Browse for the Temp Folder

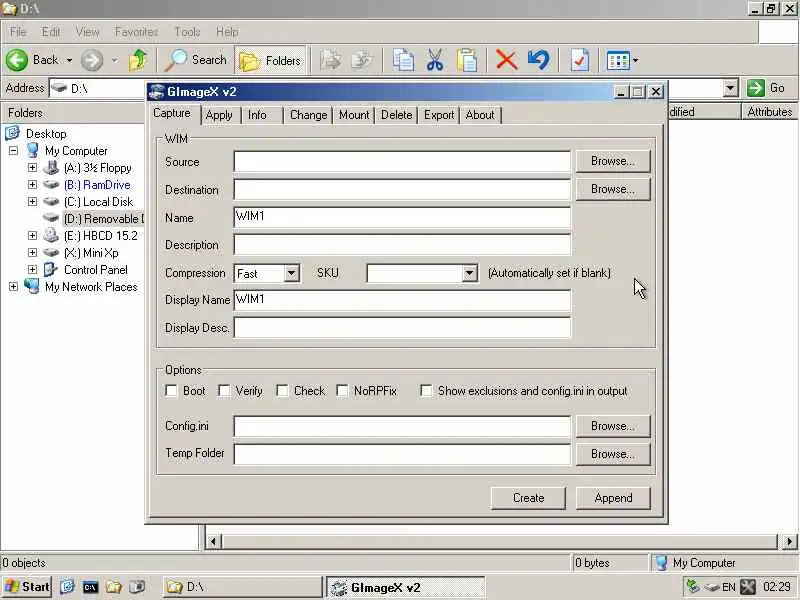pyautogui.click(x=613, y=454)
